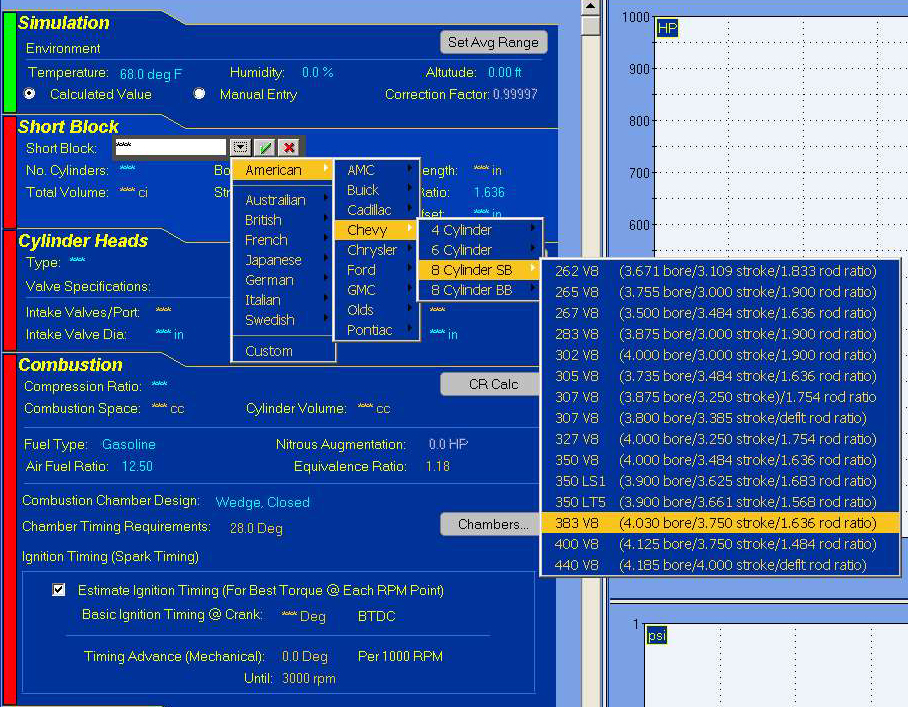Click the Wedge, Closed chamber design value

(x=262, y=502)
